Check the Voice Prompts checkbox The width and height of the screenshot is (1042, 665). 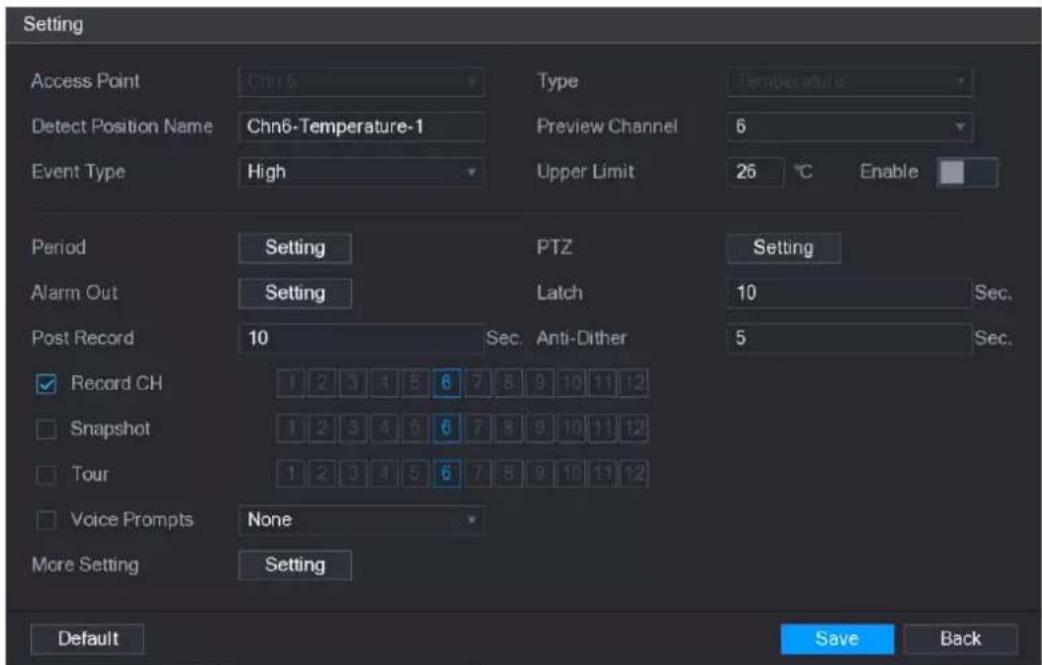click(46, 520)
